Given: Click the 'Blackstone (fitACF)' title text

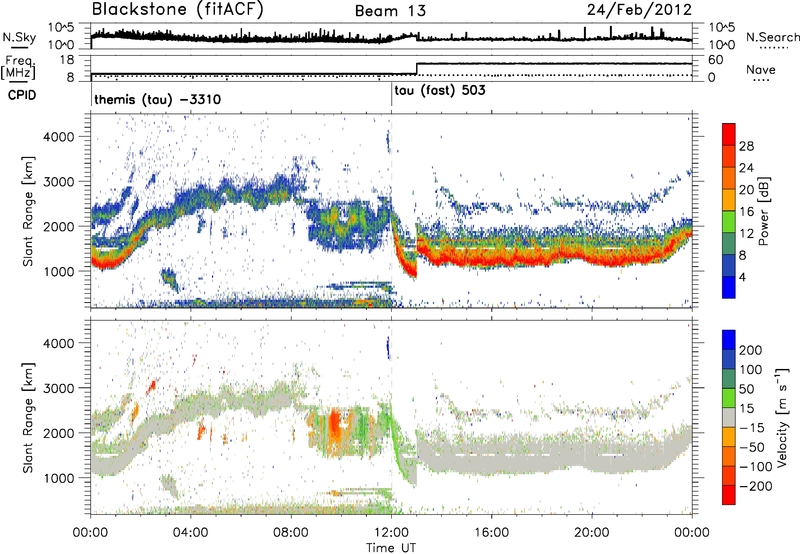Looking at the screenshot, I should (177, 10).
